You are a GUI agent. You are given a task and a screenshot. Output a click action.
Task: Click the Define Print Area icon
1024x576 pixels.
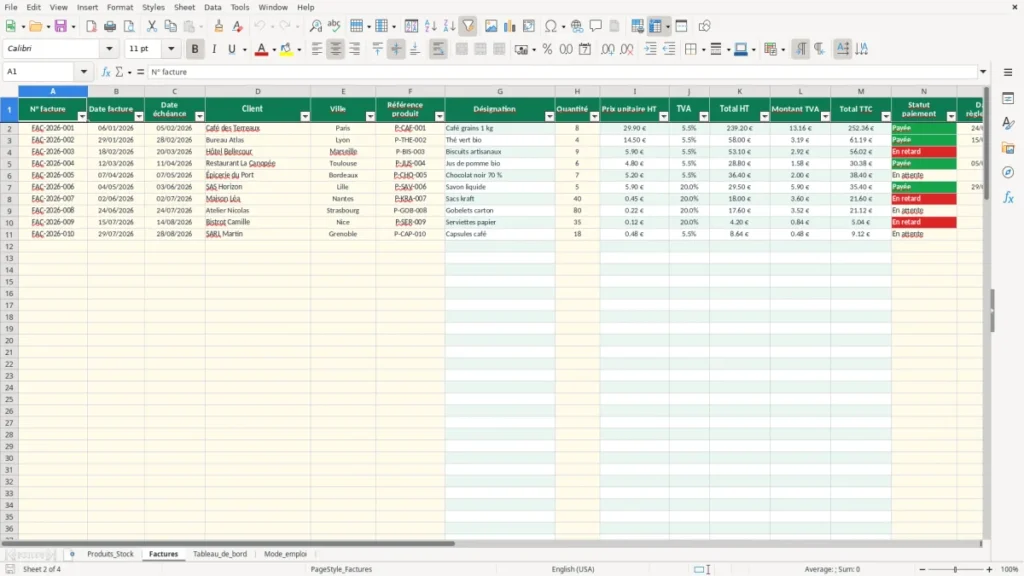[637, 26]
